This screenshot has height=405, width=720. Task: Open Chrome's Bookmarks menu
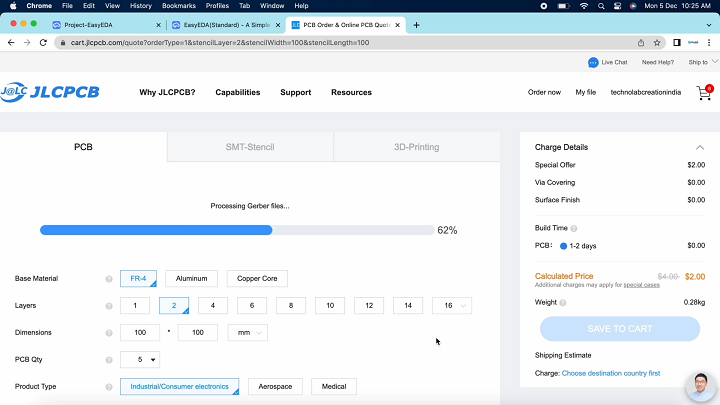click(x=179, y=6)
